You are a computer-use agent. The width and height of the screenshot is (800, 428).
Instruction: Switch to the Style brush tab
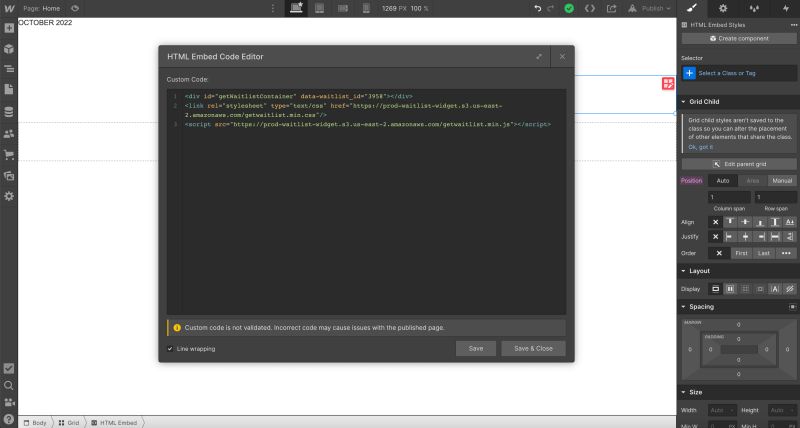692,8
